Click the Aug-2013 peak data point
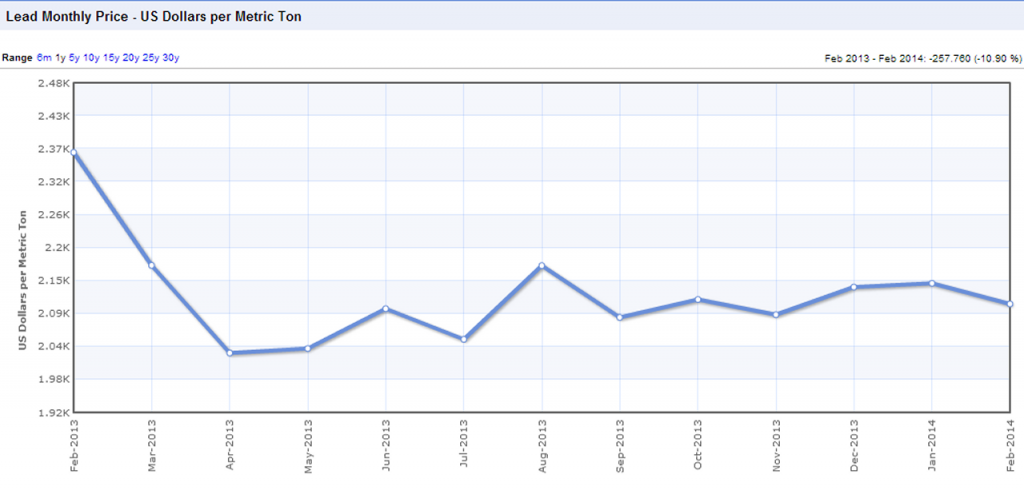1024x490 pixels. (542, 266)
